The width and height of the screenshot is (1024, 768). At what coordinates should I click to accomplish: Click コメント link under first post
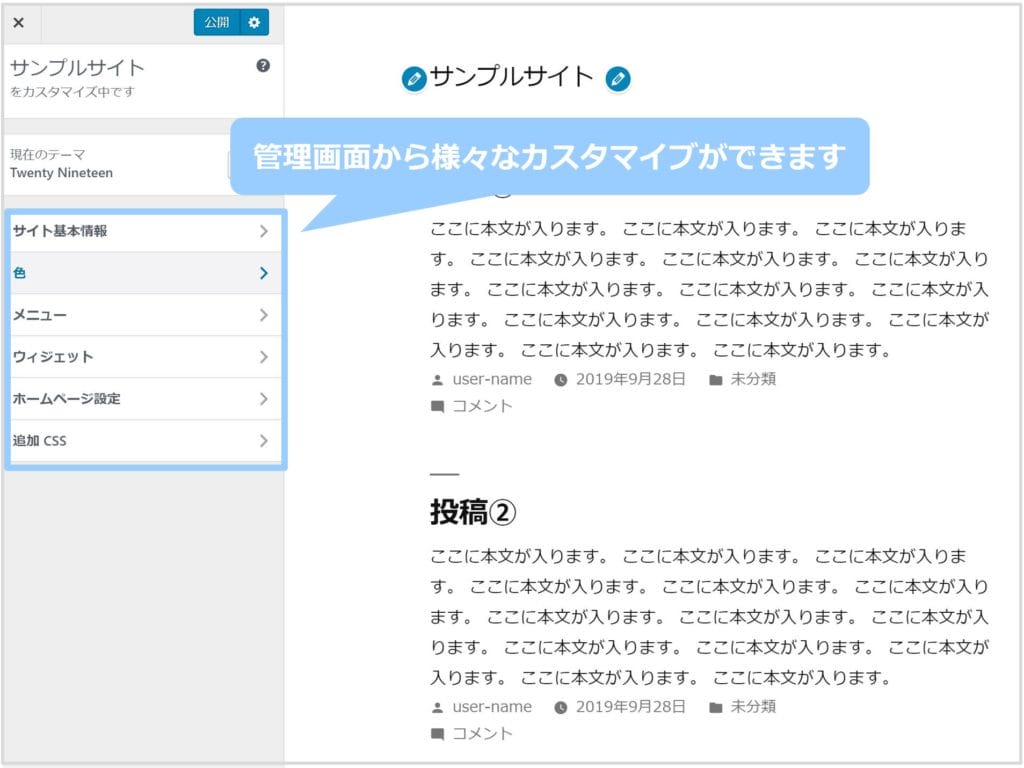pyautogui.click(x=482, y=406)
